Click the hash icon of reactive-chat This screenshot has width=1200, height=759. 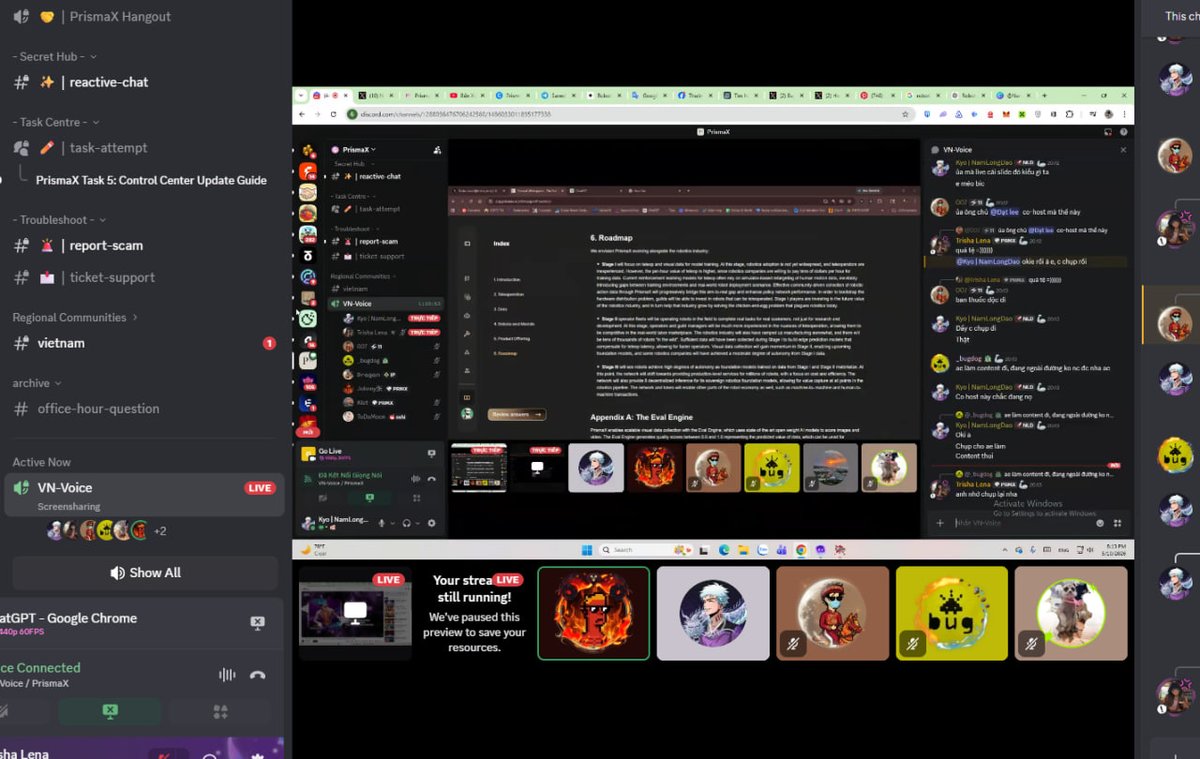21,82
